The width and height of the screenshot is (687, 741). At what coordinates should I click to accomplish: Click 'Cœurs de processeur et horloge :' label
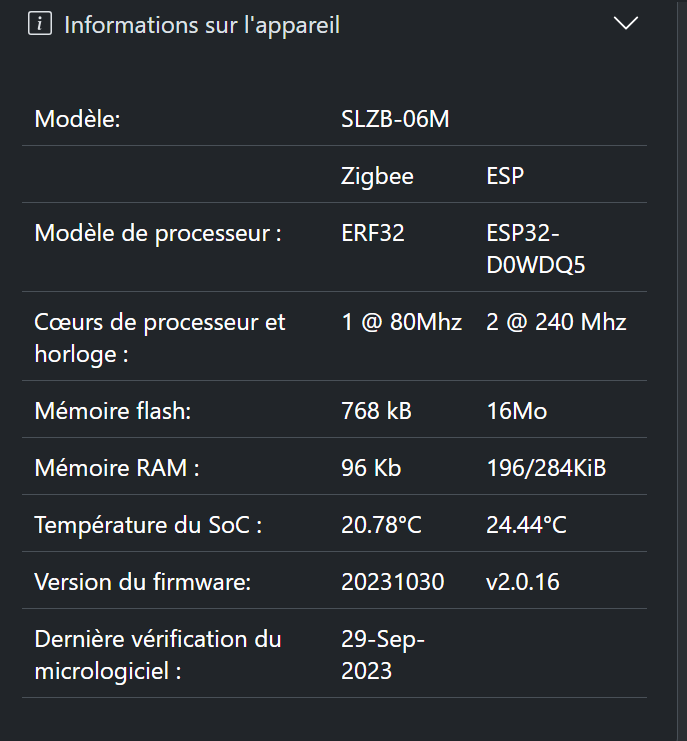click(x=160, y=338)
